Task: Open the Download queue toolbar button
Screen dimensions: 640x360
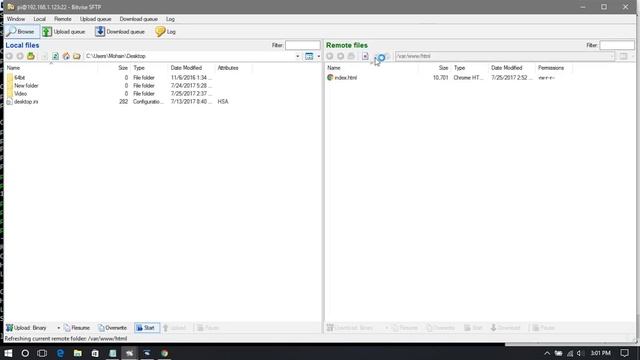Action: coord(120,31)
